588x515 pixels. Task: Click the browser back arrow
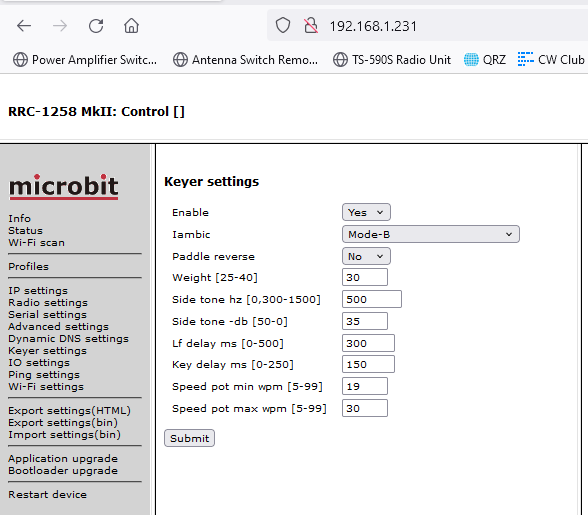24,26
